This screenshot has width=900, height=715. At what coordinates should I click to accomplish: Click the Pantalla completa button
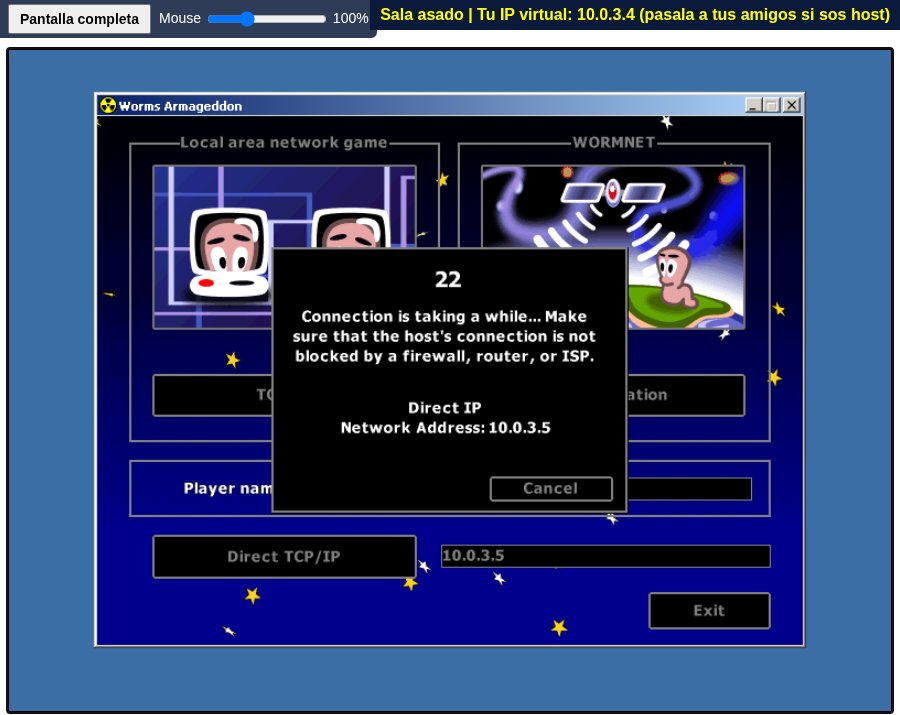pos(79,19)
